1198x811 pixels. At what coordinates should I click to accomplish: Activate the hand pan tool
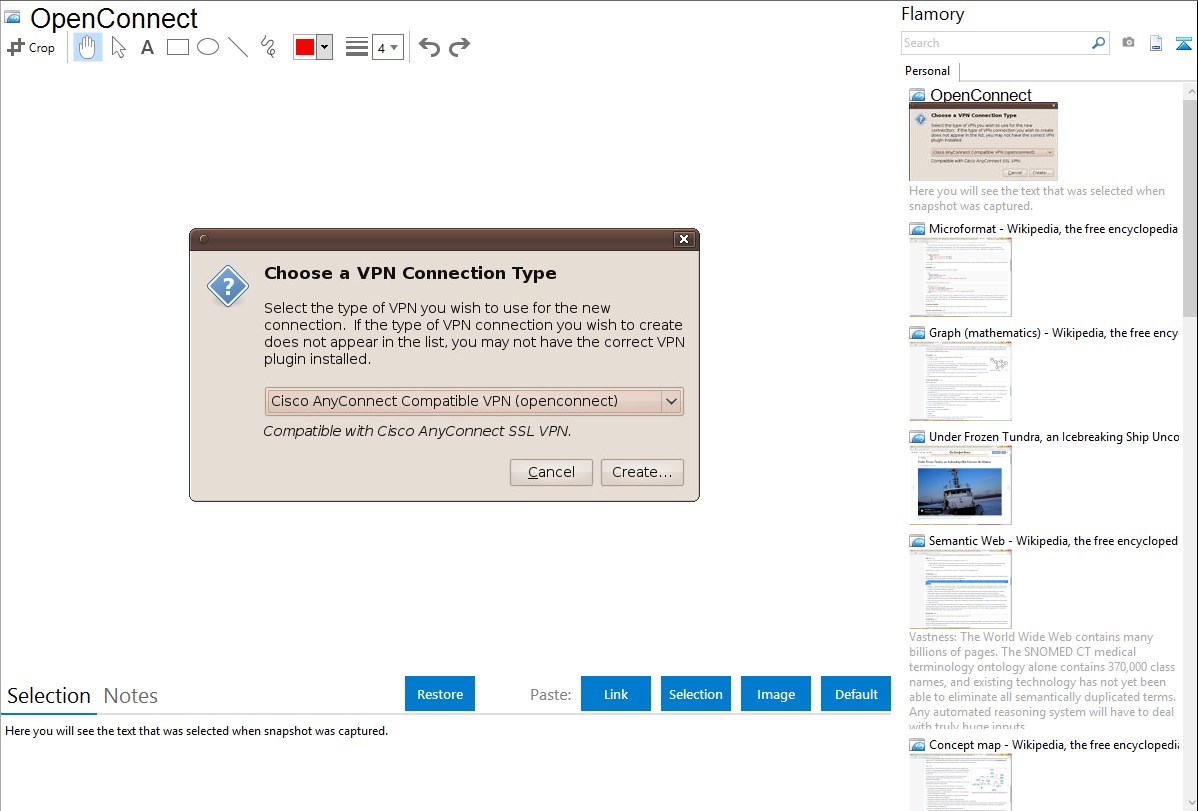coord(88,47)
